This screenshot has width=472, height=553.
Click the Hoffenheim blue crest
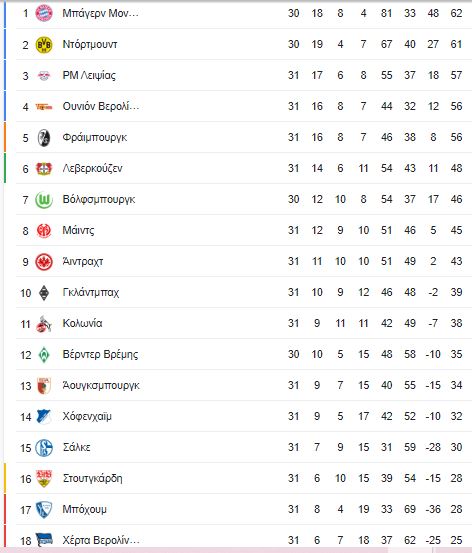pyautogui.click(x=44, y=417)
